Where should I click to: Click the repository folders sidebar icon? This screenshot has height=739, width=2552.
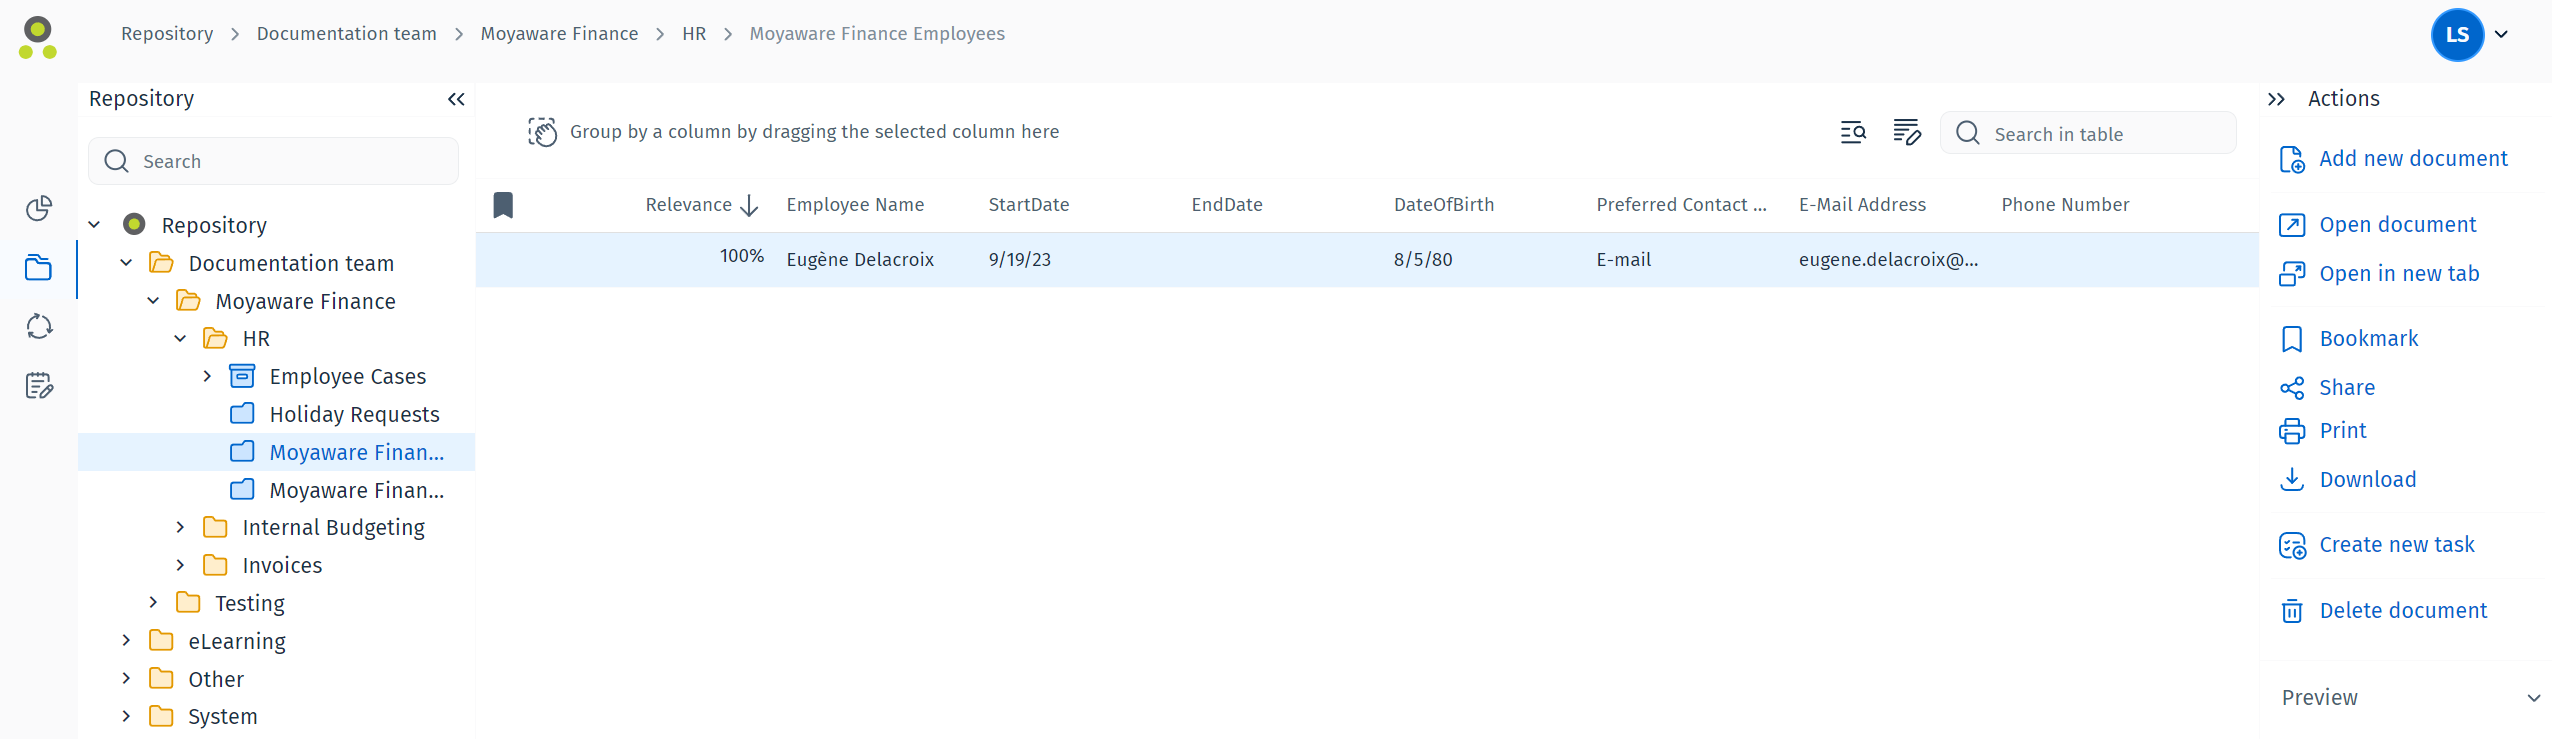coord(39,268)
